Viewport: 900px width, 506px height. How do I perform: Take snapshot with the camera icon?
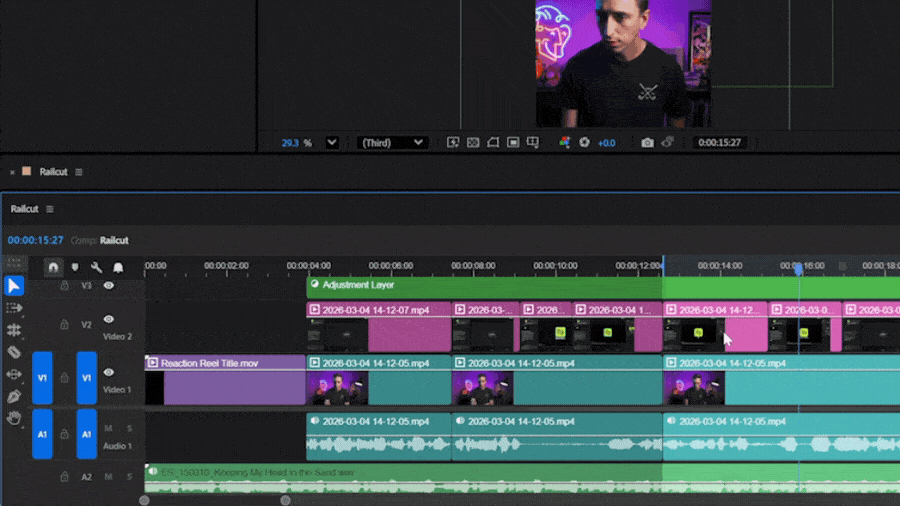(647, 142)
